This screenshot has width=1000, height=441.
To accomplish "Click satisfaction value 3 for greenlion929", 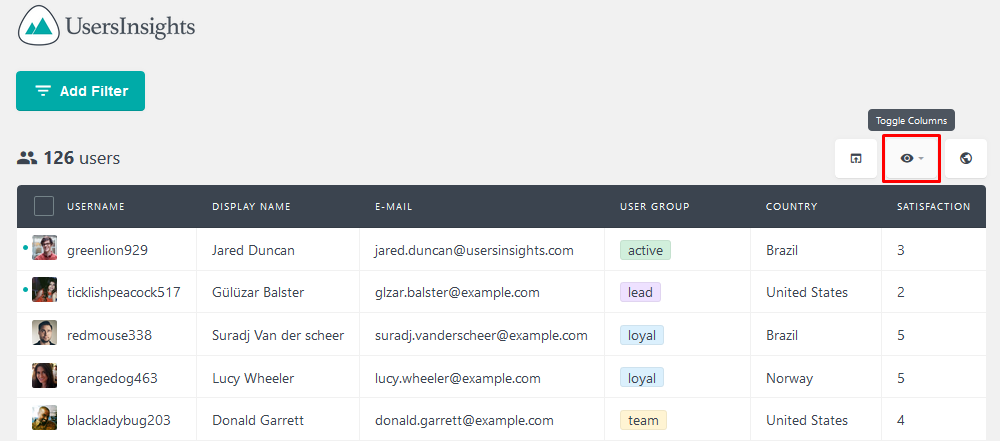I will click(x=901, y=250).
